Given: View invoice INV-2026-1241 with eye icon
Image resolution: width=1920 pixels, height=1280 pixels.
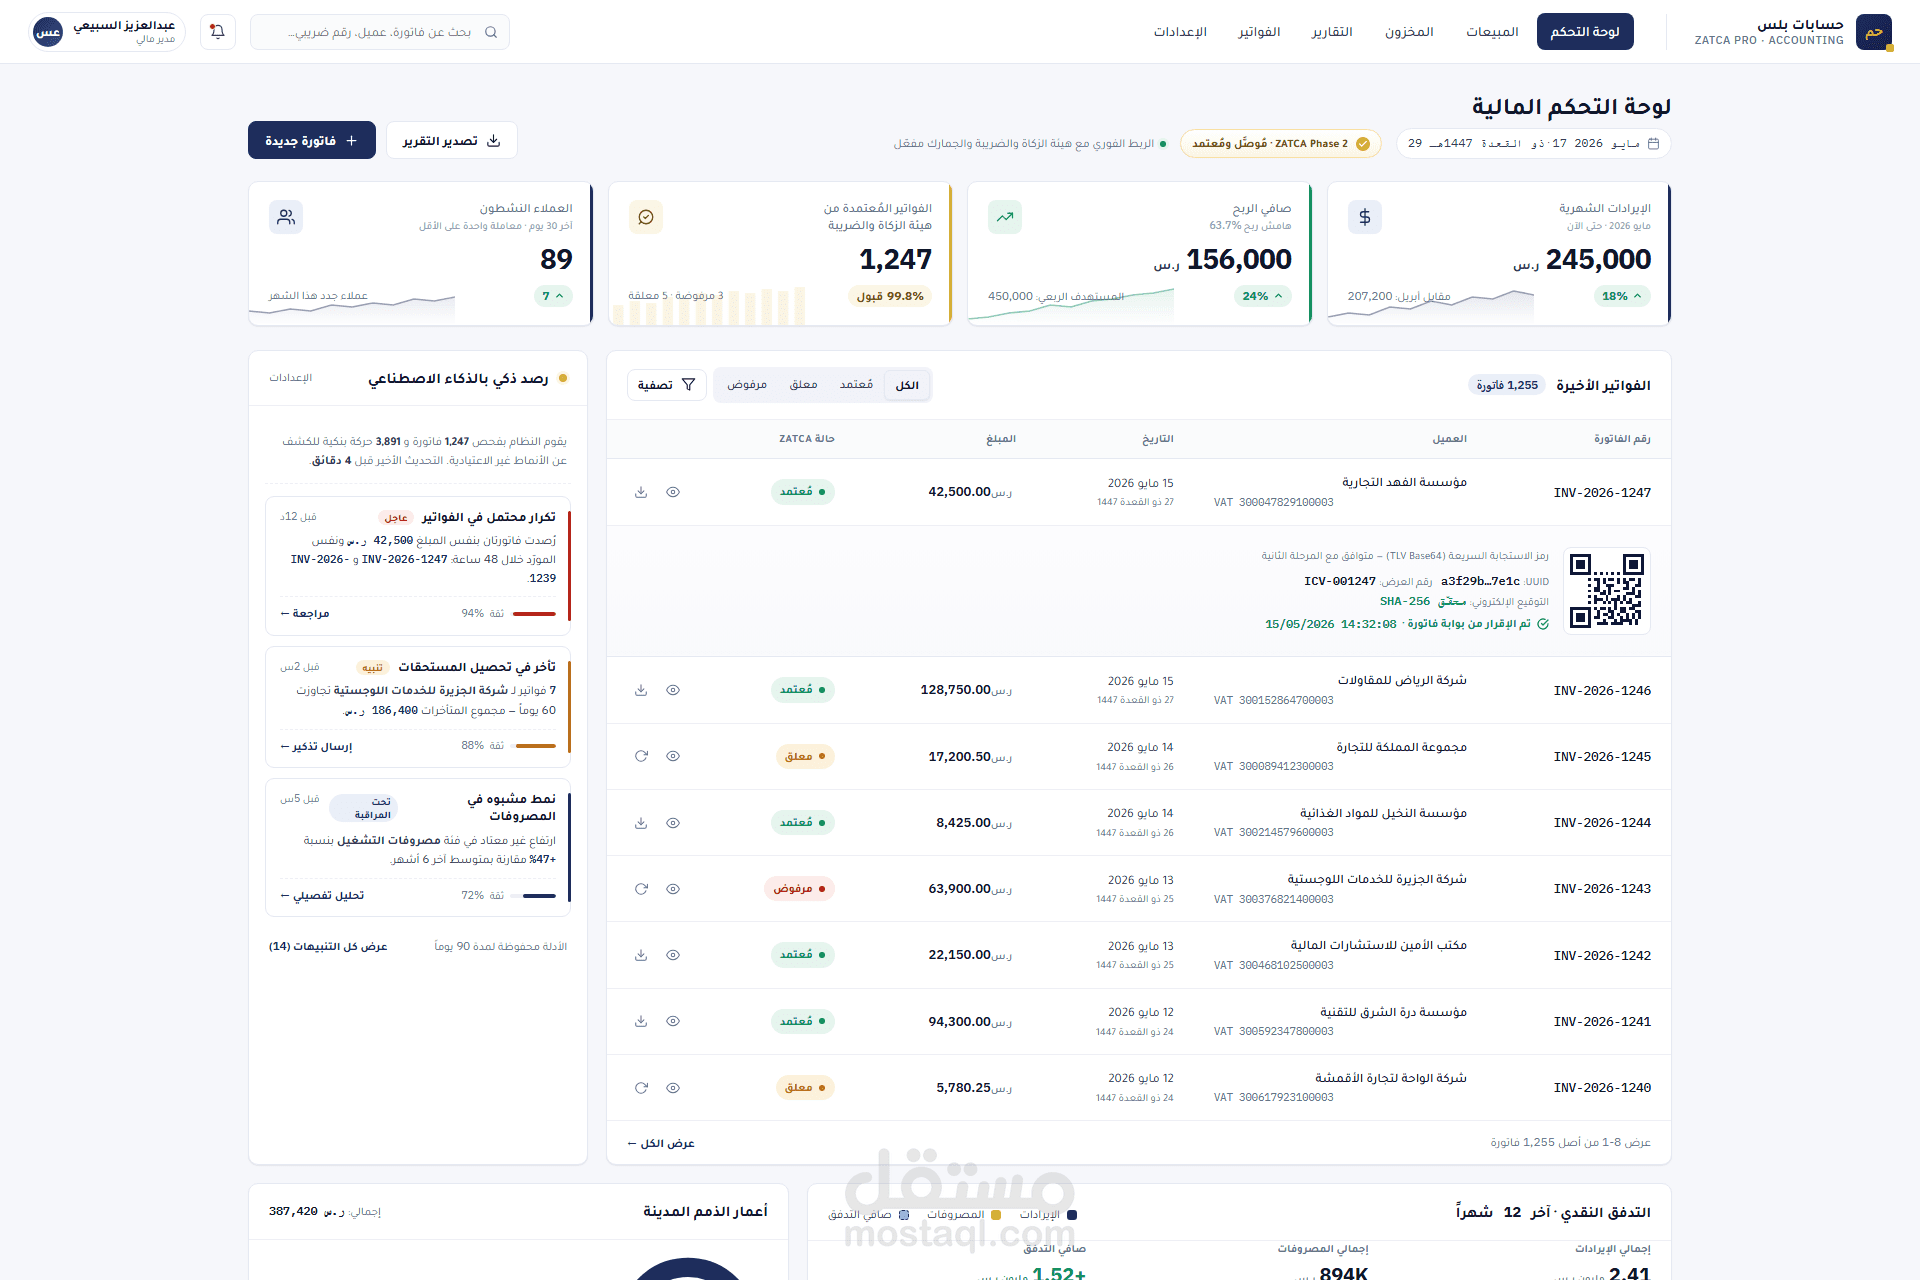Looking at the screenshot, I should point(673,1021).
